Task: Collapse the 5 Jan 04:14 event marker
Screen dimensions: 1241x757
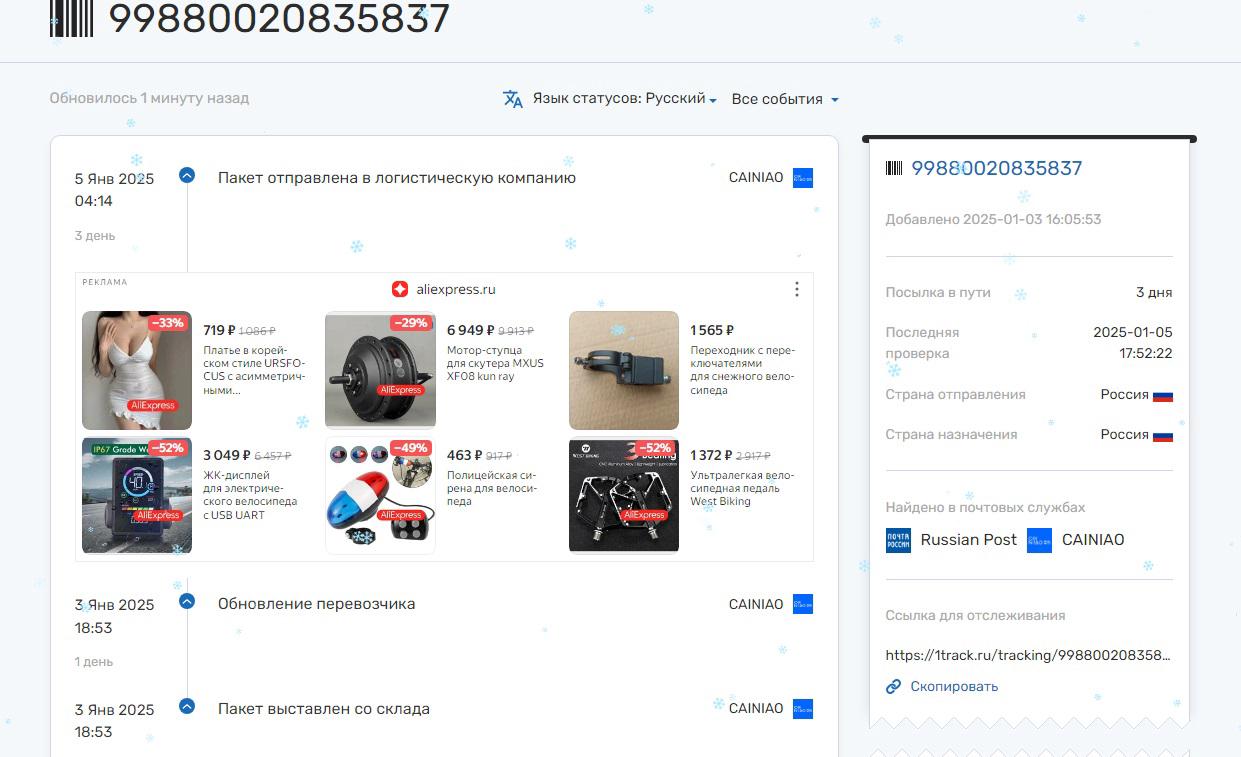Action: (187, 175)
